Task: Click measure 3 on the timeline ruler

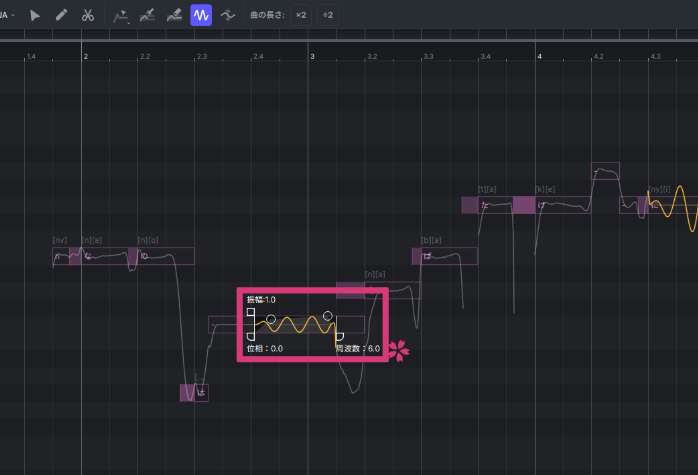Action: pyautogui.click(x=313, y=57)
